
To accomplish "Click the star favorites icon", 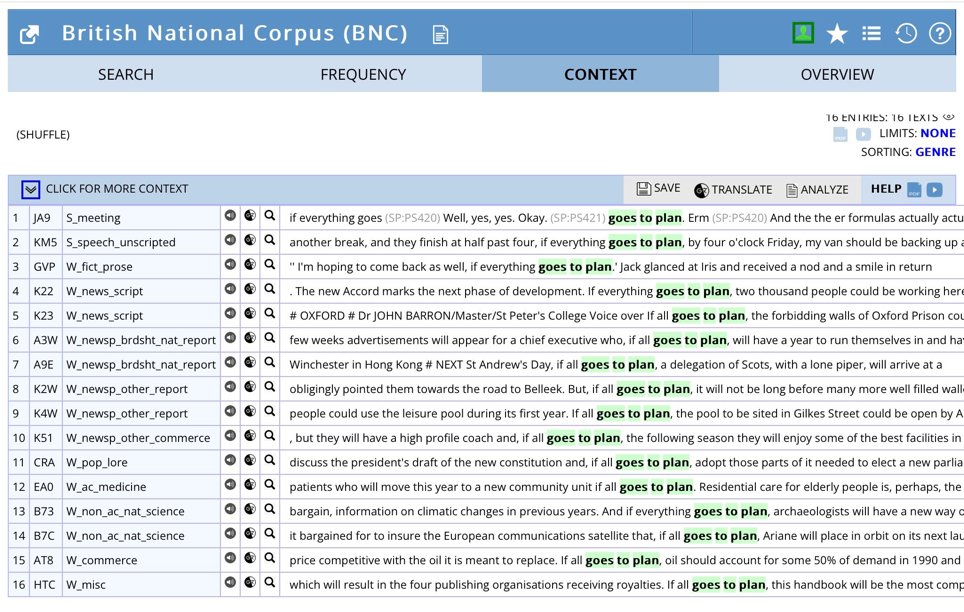I will tap(837, 33).
